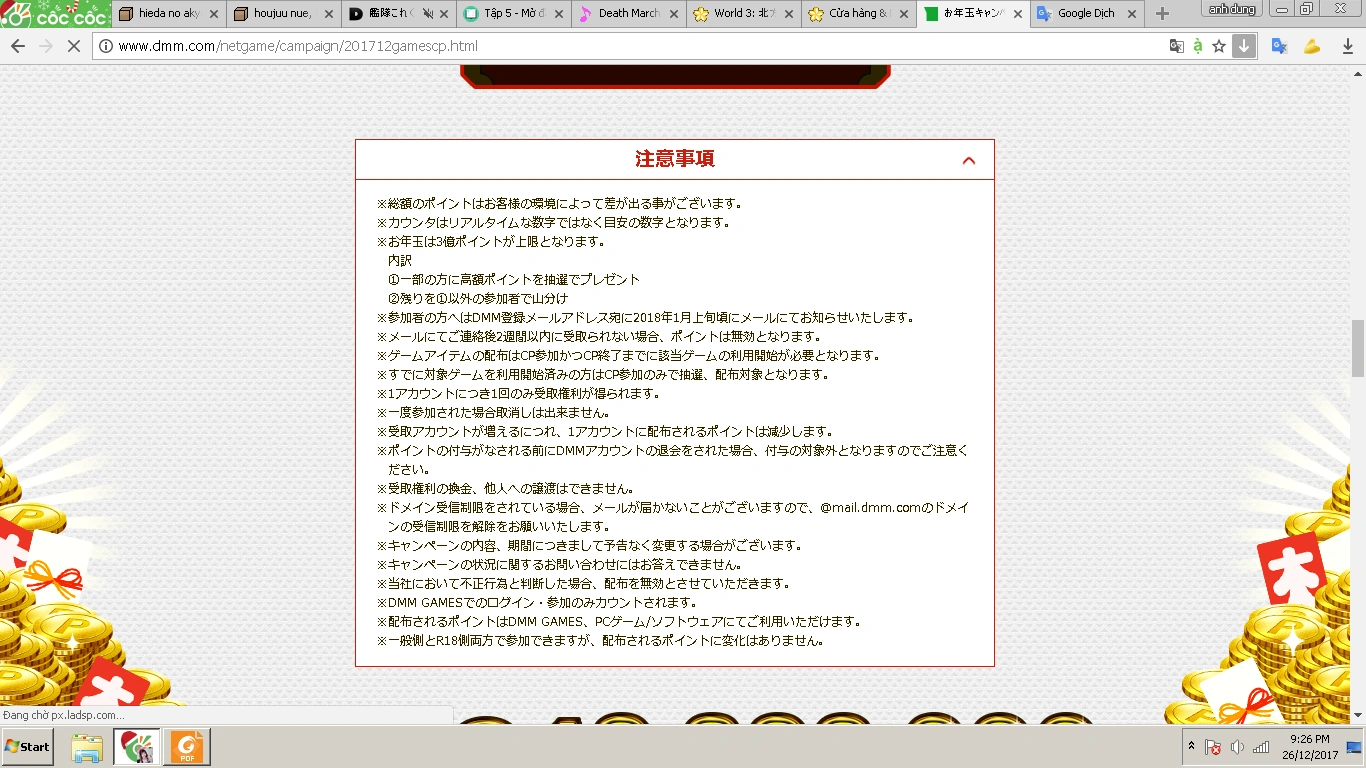Bookmark this page with the star icon
Image resolution: width=1366 pixels, height=768 pixels.
(x=1219, y=46)
